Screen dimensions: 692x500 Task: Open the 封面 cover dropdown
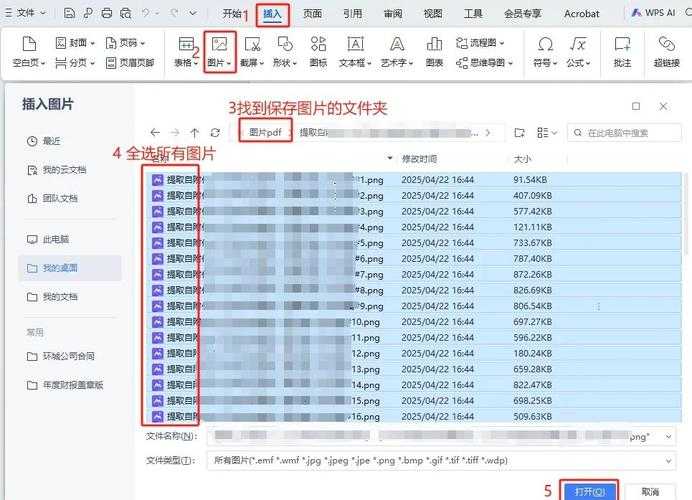coord(75,43)
